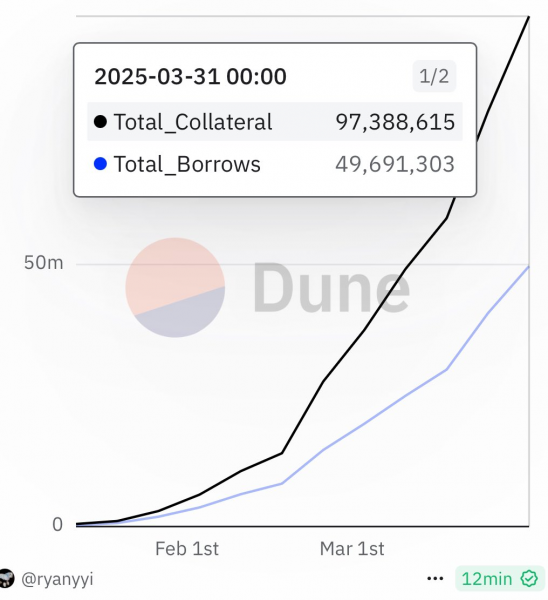
Task: Click the Dune watermark logo circle
Action: 175,287
